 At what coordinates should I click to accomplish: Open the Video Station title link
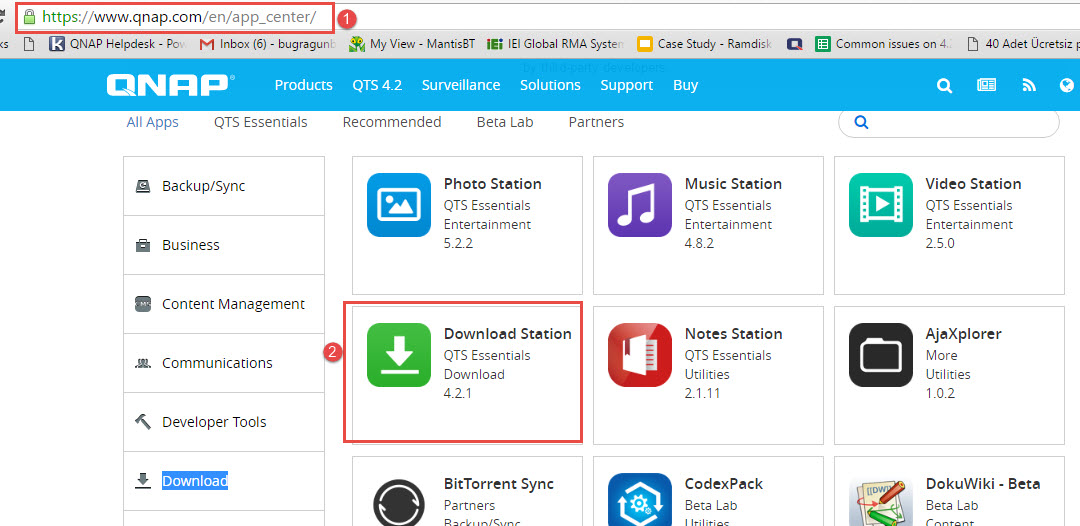[973, 184]
